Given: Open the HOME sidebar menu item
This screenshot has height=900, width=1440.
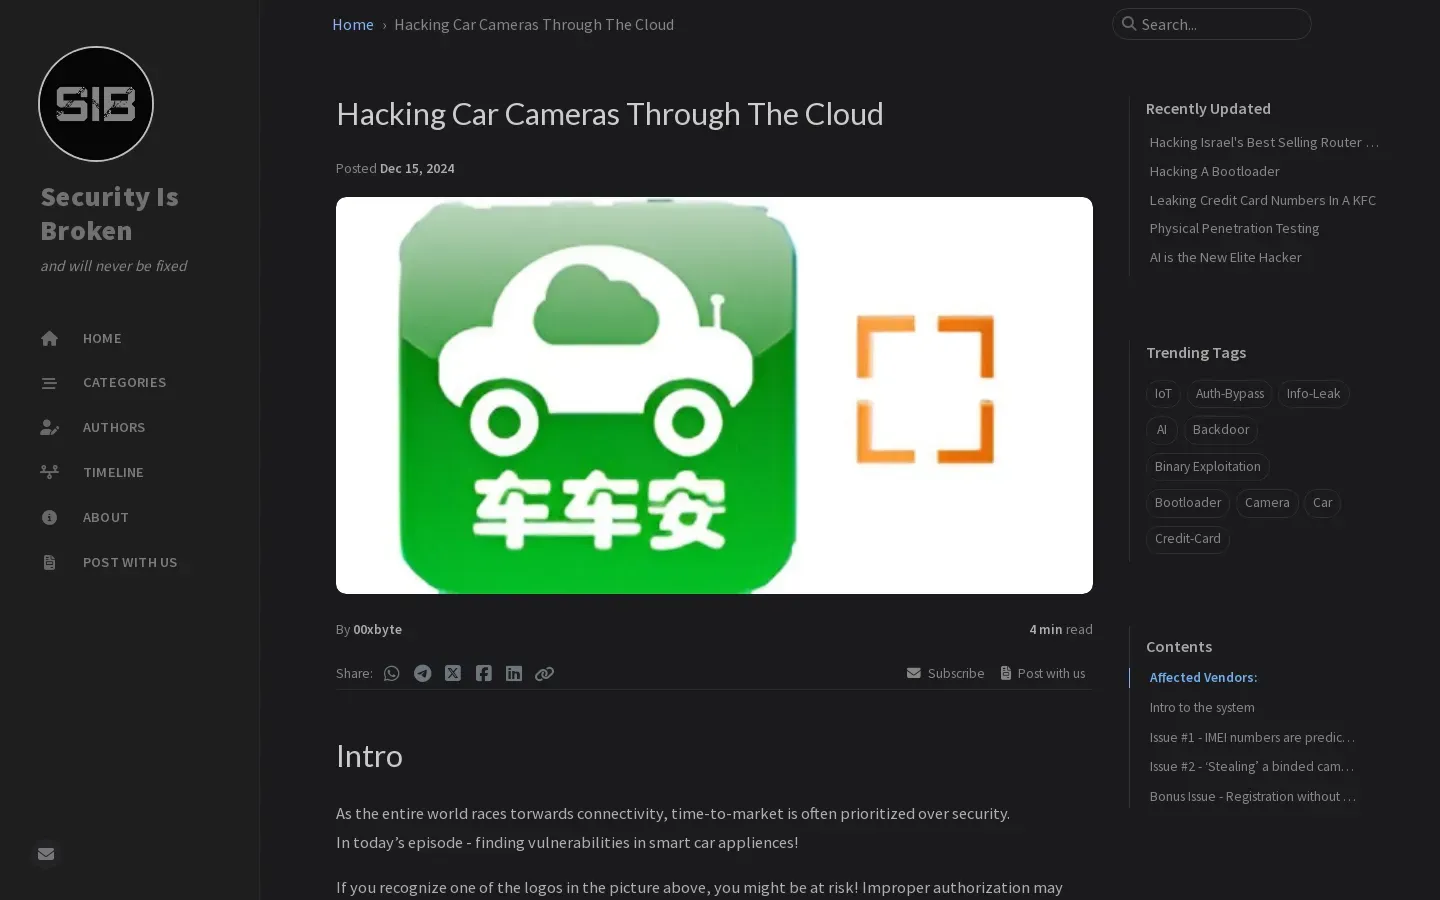Looking at the screenshot, I should click(x=130, y=339).
